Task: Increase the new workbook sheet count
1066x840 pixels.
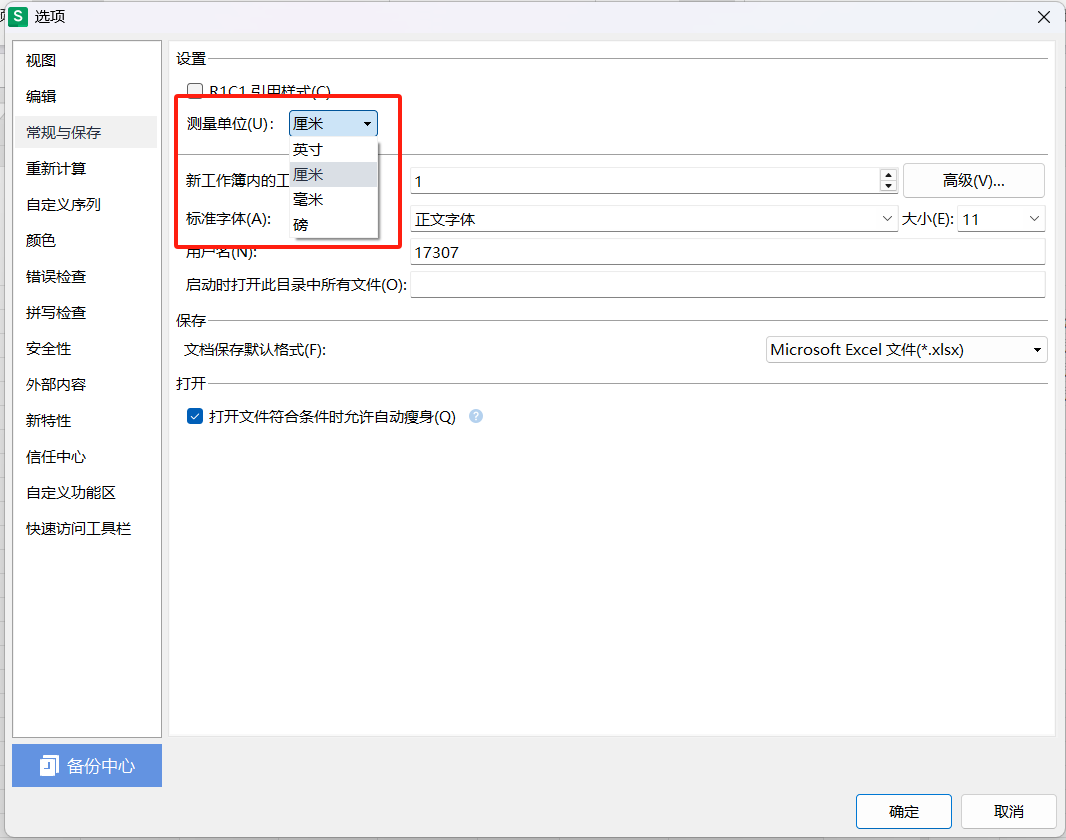Action: [888, 175]
